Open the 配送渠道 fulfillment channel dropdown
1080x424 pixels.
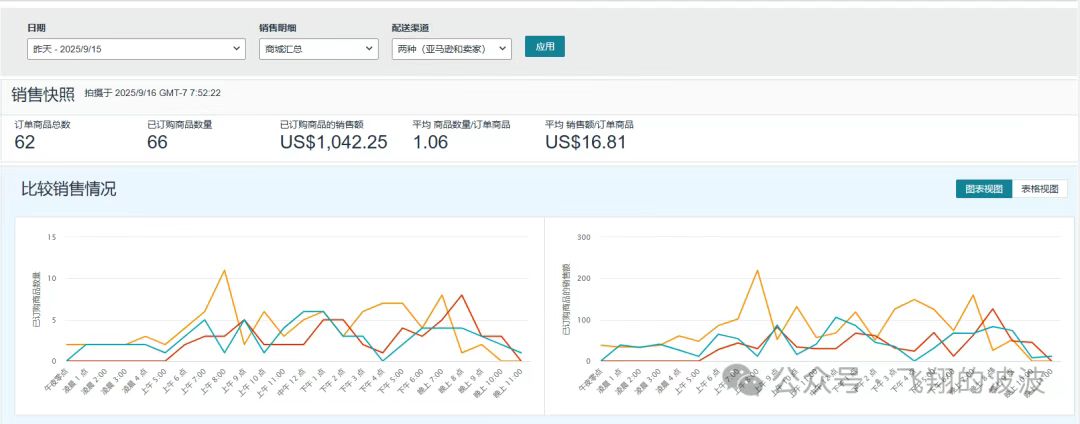click(x=451, y=48)
